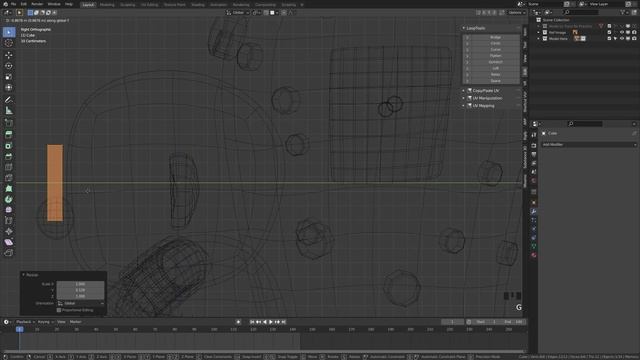Select the Move tool in toolbar
This screenshot has width=640, height=360.
pos(9,55)
